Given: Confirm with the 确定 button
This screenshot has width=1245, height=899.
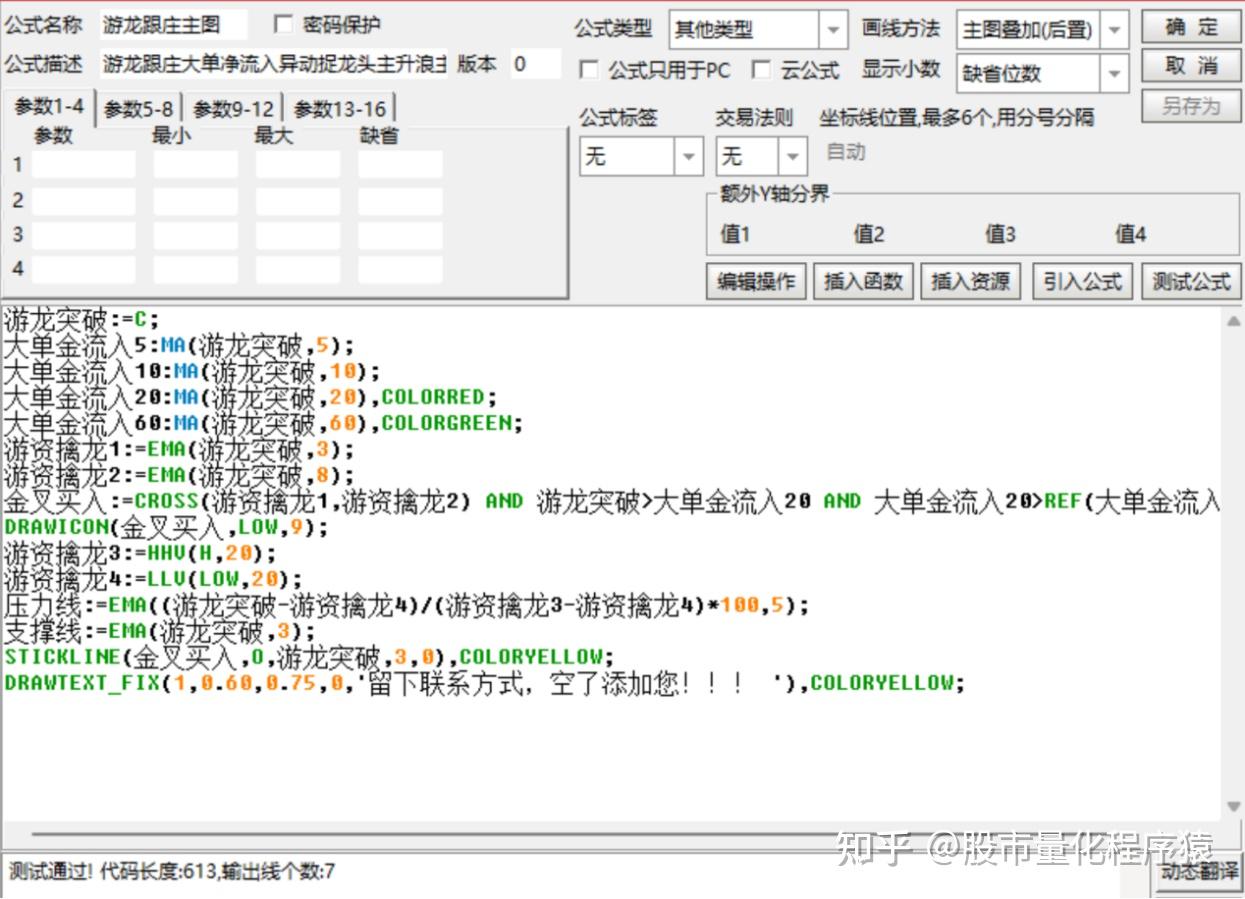Looking at the screenshot, I should (1191, 27).
